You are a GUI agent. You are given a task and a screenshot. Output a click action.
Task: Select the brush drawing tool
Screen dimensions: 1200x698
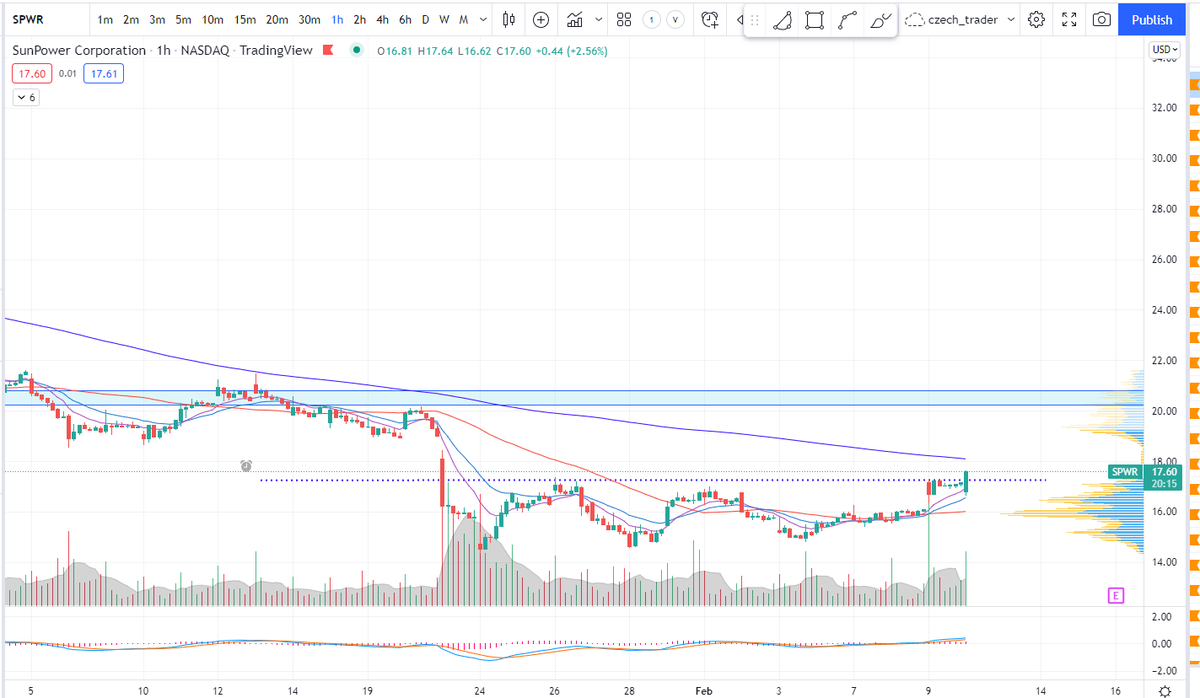point(880,19)
